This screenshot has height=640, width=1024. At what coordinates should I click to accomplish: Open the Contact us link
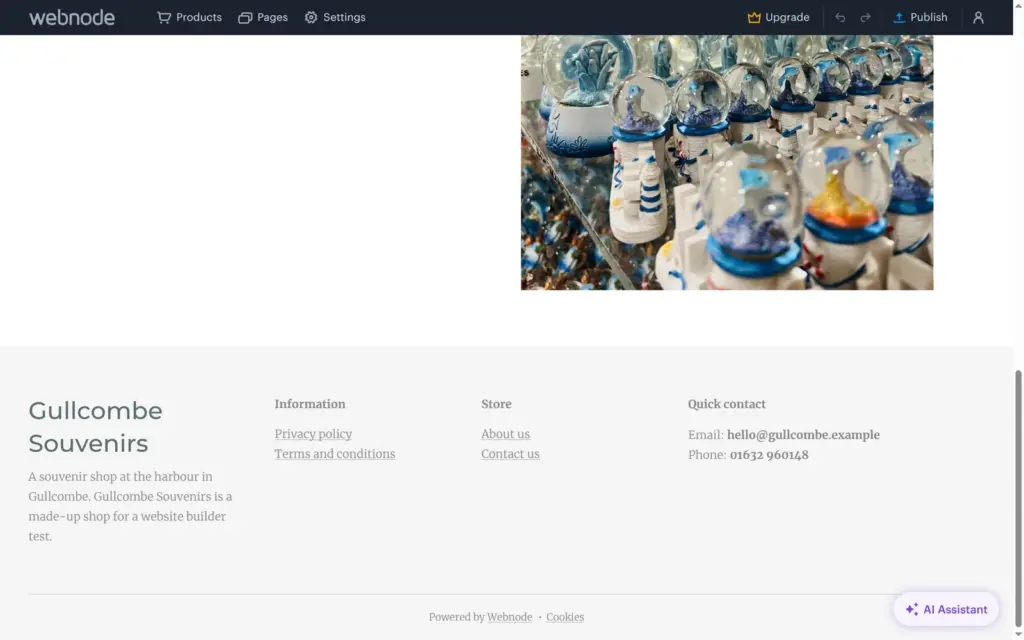[510, 454]
